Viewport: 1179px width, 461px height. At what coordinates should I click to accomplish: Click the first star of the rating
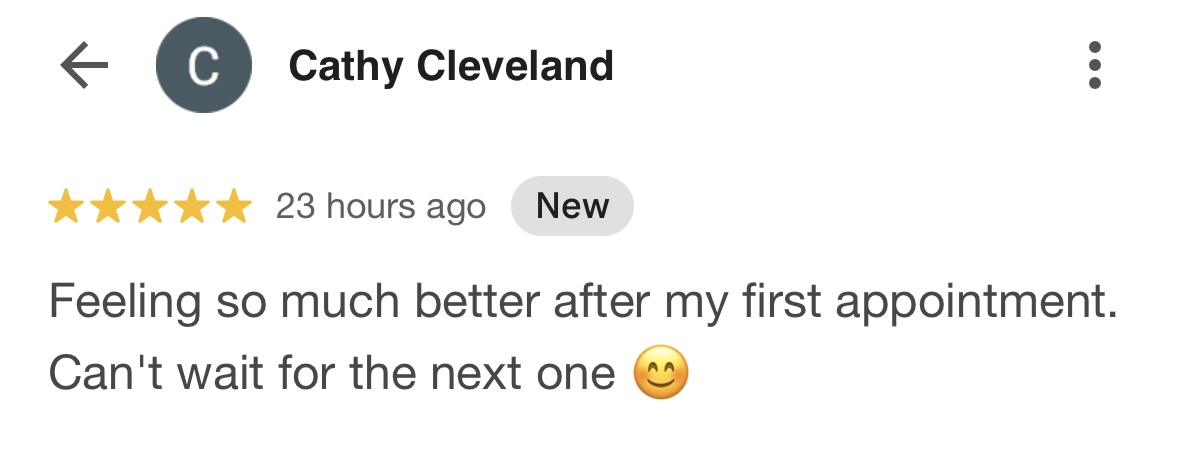point(67,207)
